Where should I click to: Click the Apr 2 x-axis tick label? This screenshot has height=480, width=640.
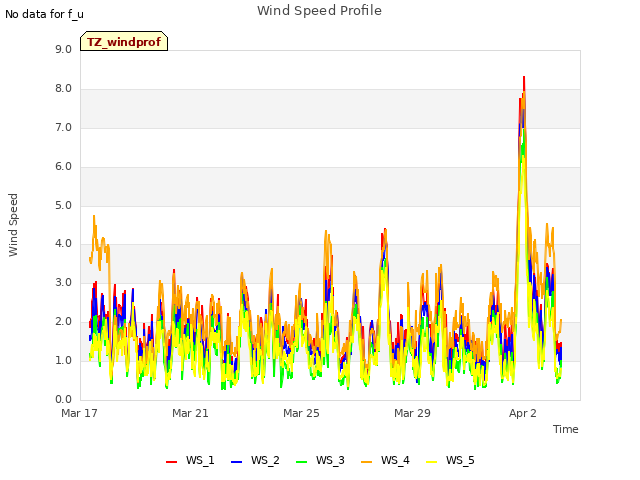pos(522,413)
